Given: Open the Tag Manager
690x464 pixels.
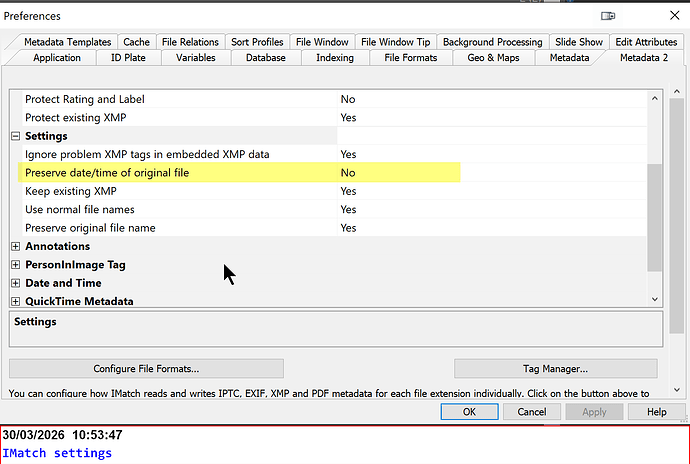Looking at the screenshot, I should 555,369.
